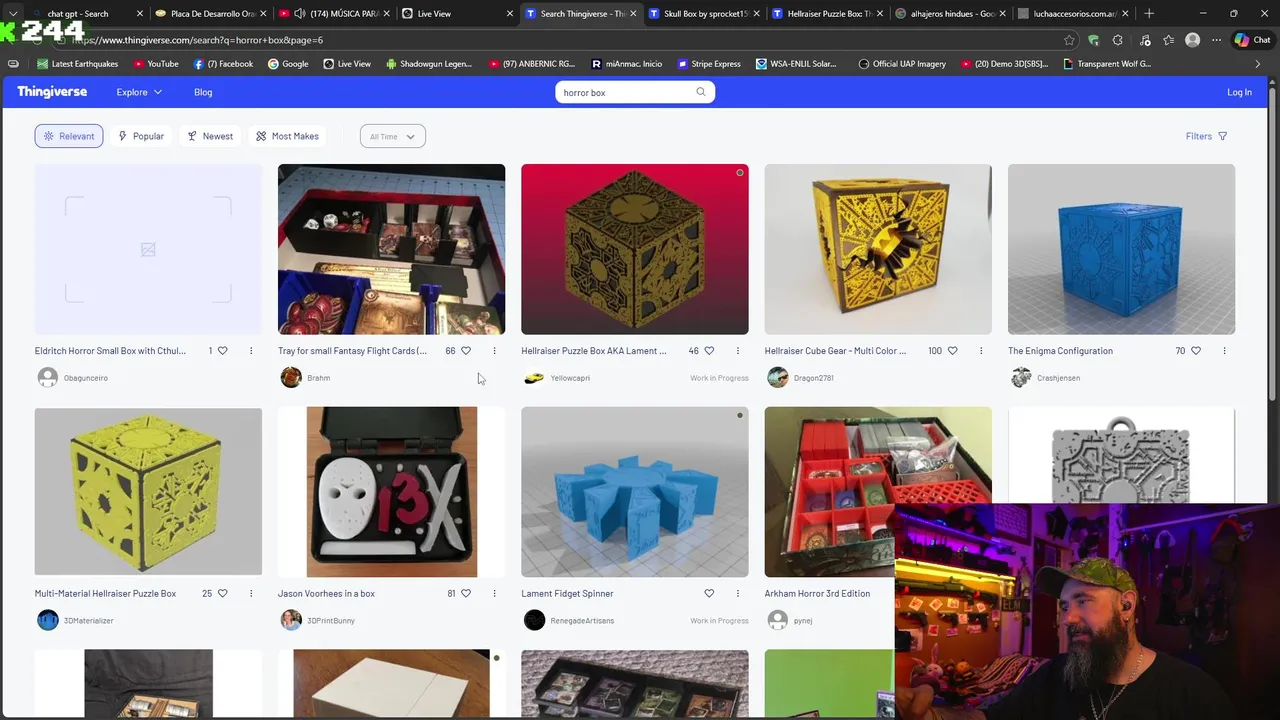This screenshot has width=1280, height=720.
Task: Open The Enigma Configuration title link
Action: tap(1060, 351)
